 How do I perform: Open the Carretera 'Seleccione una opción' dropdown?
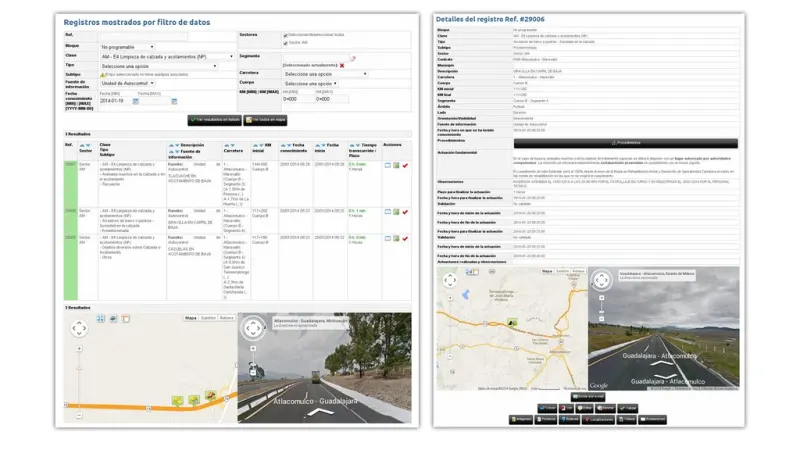(x=325, y=74)
